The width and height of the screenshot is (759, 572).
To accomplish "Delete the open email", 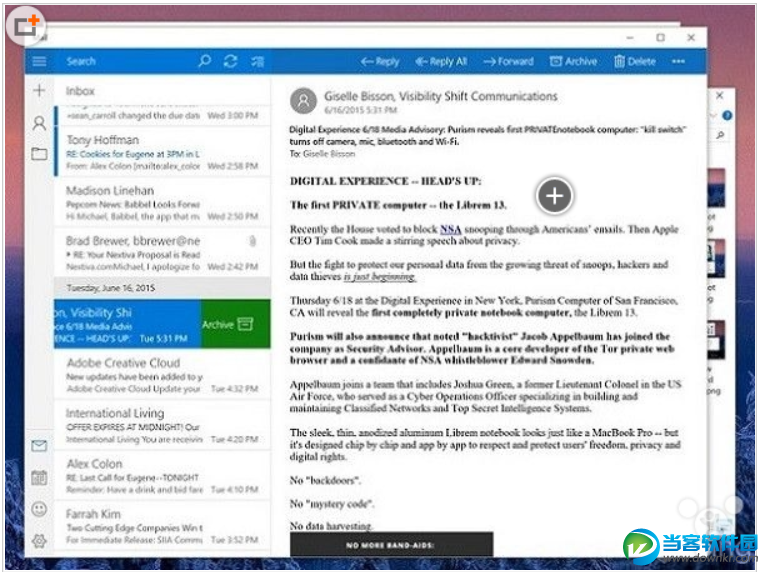I will coord(635,61).
